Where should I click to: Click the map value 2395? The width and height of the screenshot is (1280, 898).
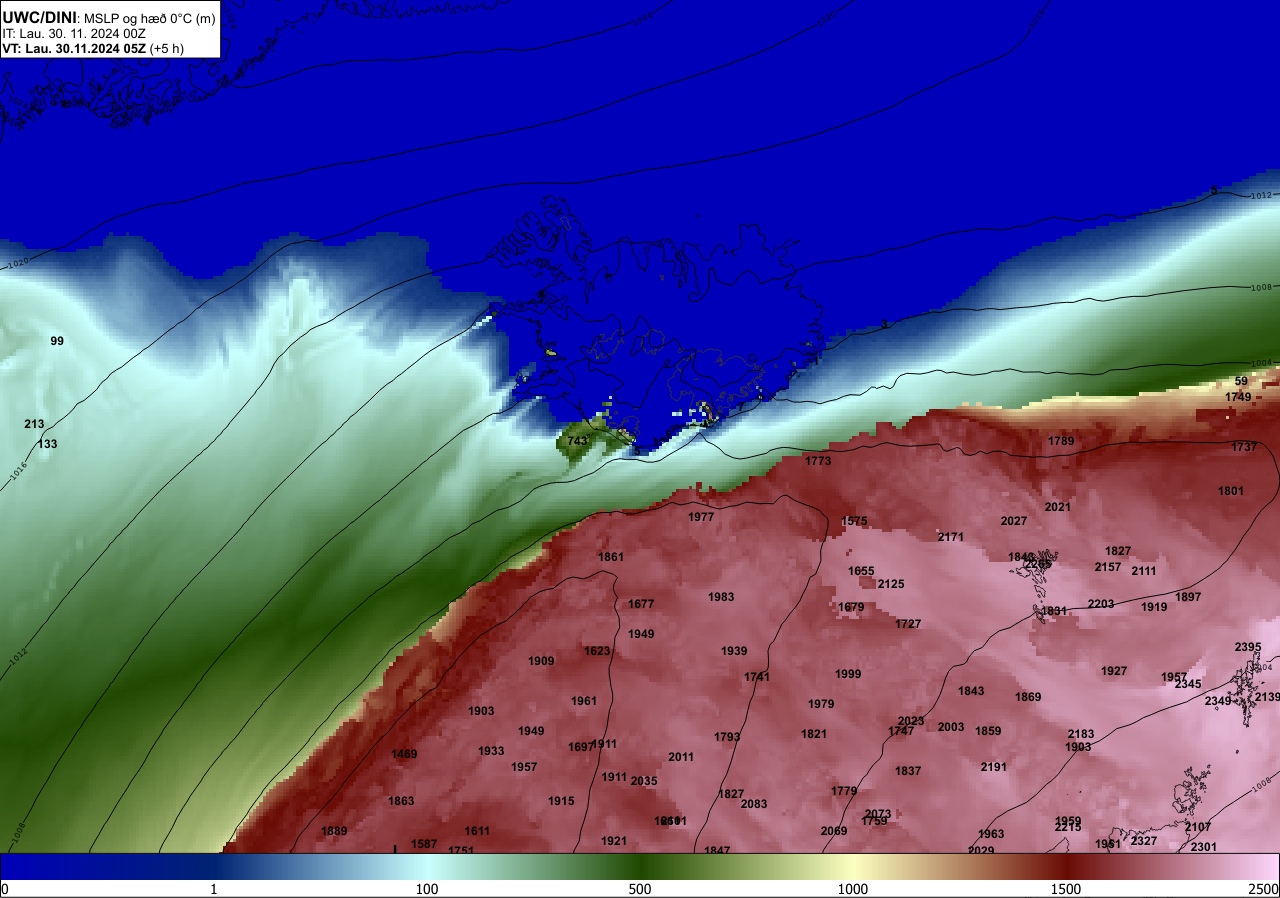pyautogui.click(x=1248, y=647)
